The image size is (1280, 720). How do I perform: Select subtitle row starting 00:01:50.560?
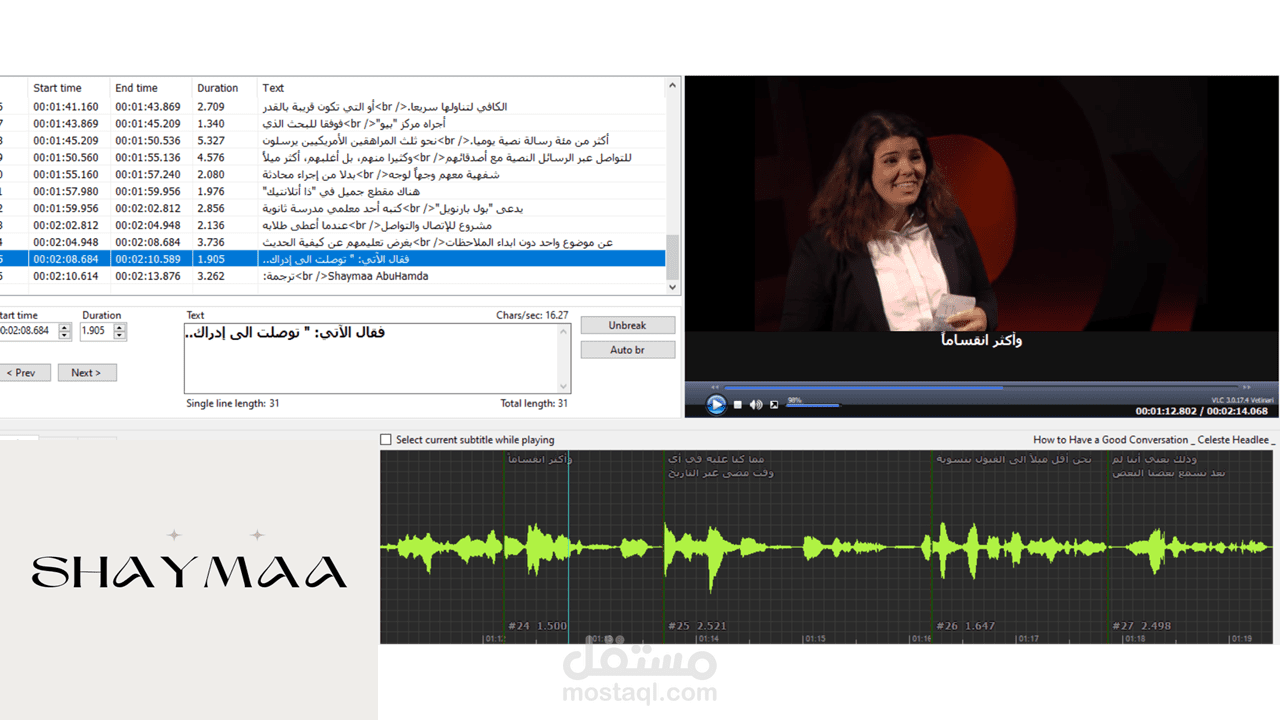[x=333, y=158]
